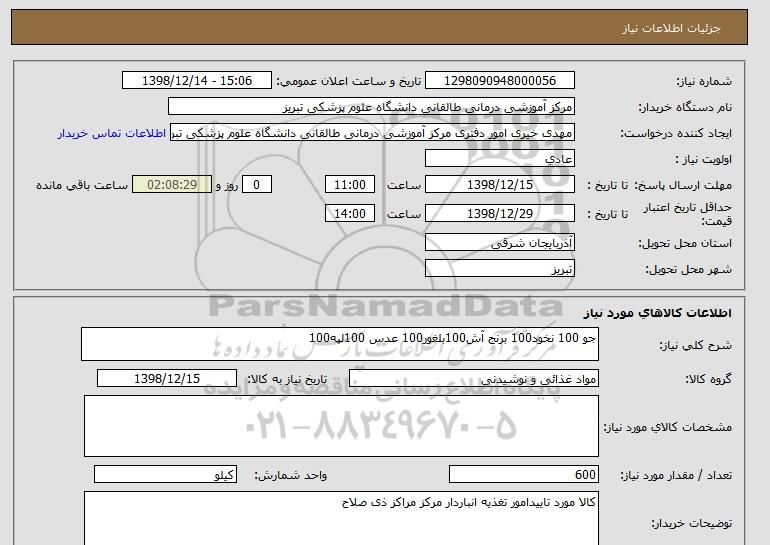Click the label توضیحات خریدار
Viewport: 770px width, 545px height.
[x=692, y=523]
